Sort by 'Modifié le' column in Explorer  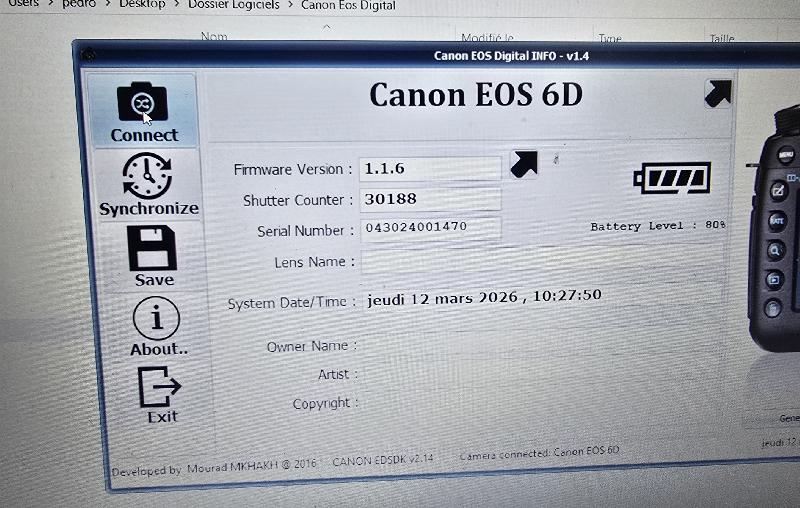(x=487, y=37)
